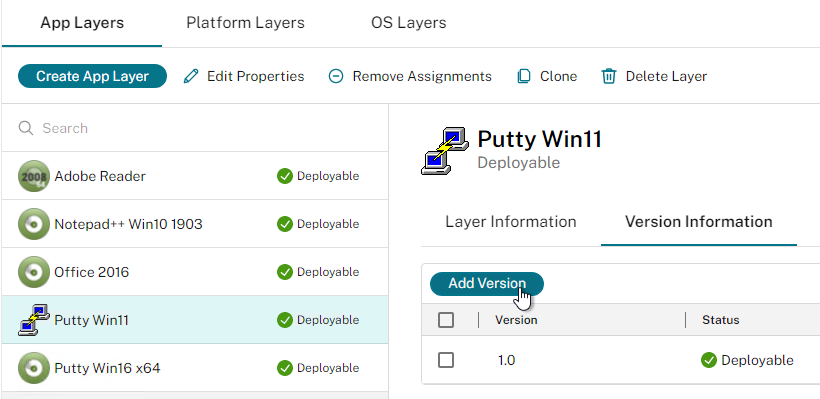
Task: Switch to Platform Layers tab
Action: click(x=245, y=23)
